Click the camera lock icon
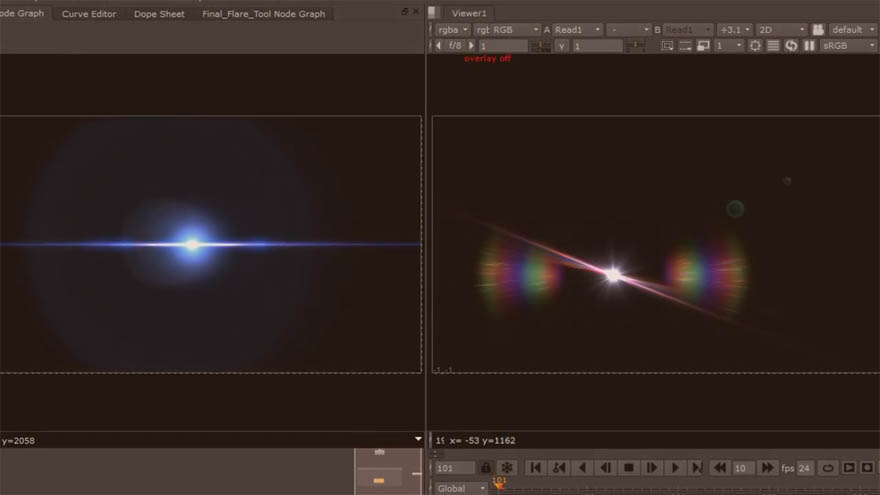The width and height of the screenshot is (880, 495). [x=818, y=30]
